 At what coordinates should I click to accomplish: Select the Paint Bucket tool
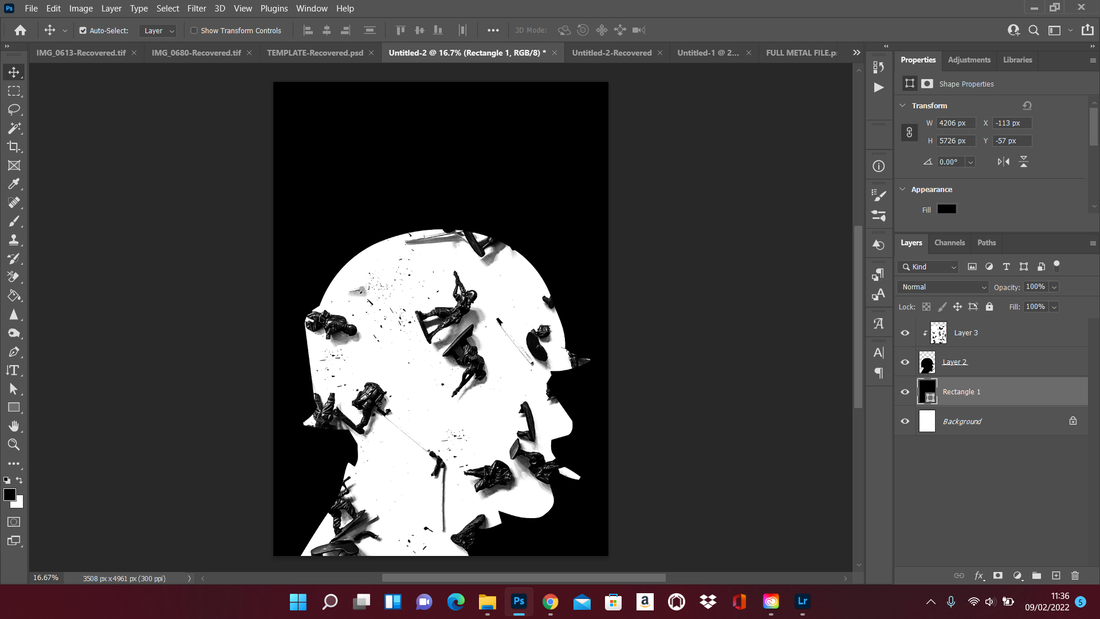13,295
